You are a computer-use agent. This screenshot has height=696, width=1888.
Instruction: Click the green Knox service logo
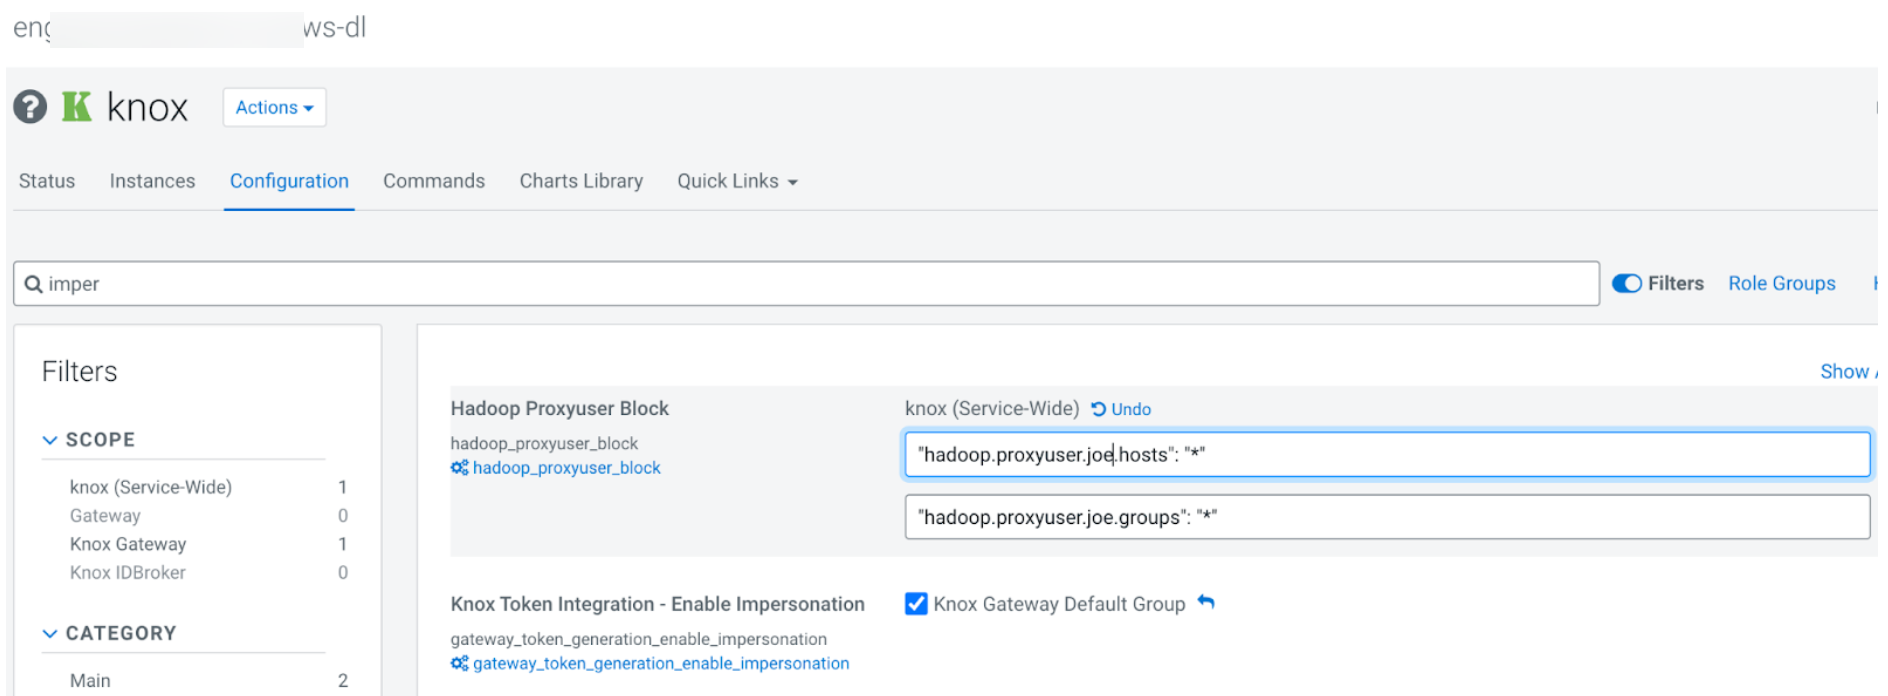pos(76,106)
